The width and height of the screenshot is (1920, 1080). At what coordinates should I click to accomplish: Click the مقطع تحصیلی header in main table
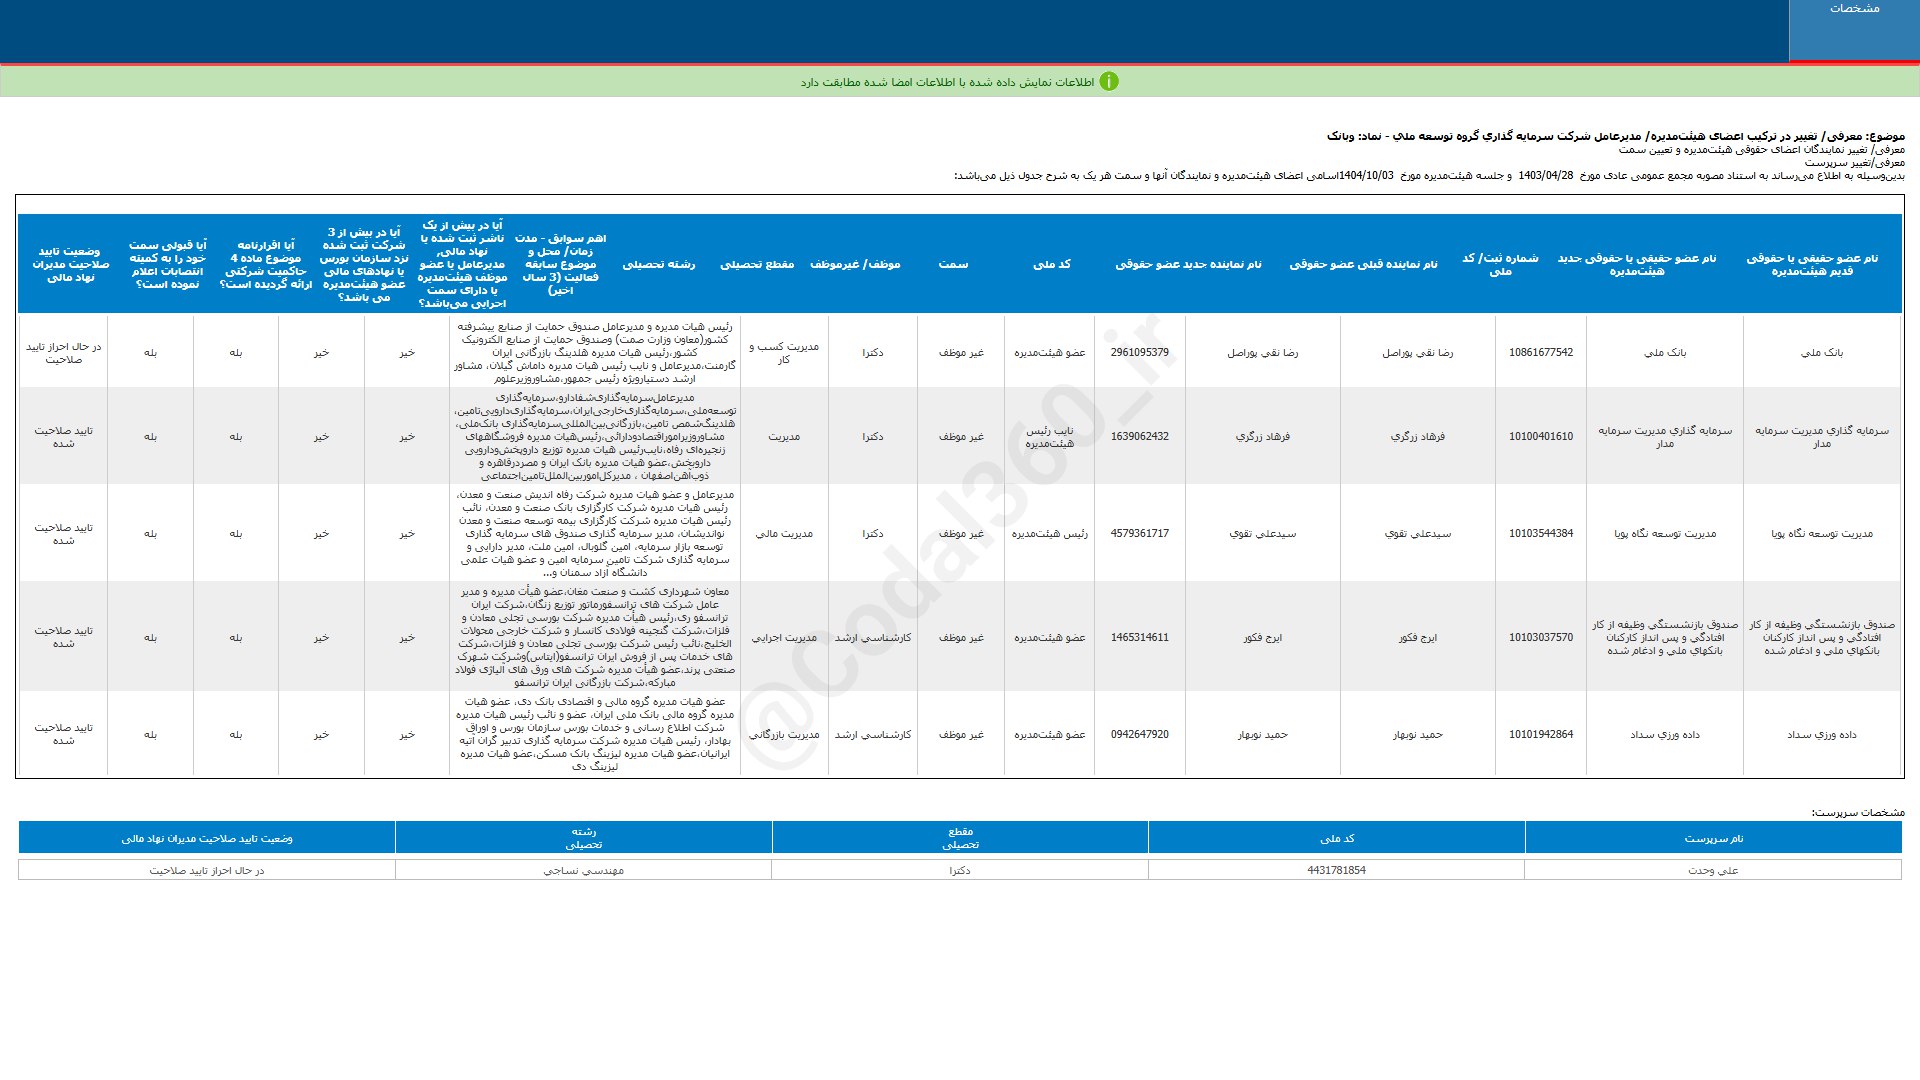click(757, 264)
